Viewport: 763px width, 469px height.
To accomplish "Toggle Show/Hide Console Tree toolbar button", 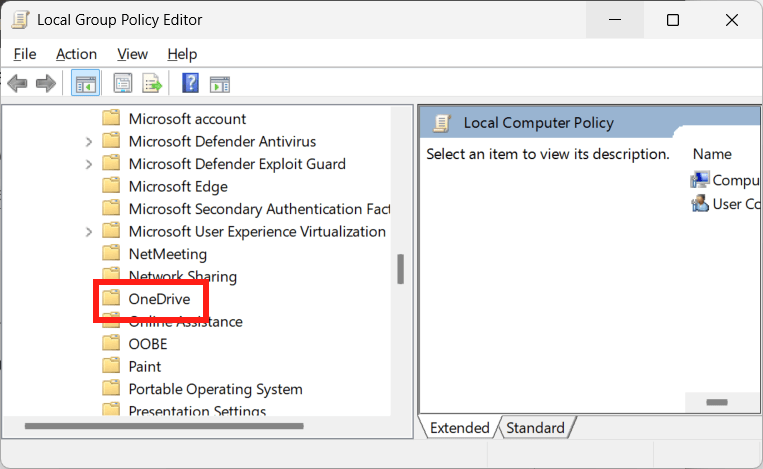I will (86, 84).
